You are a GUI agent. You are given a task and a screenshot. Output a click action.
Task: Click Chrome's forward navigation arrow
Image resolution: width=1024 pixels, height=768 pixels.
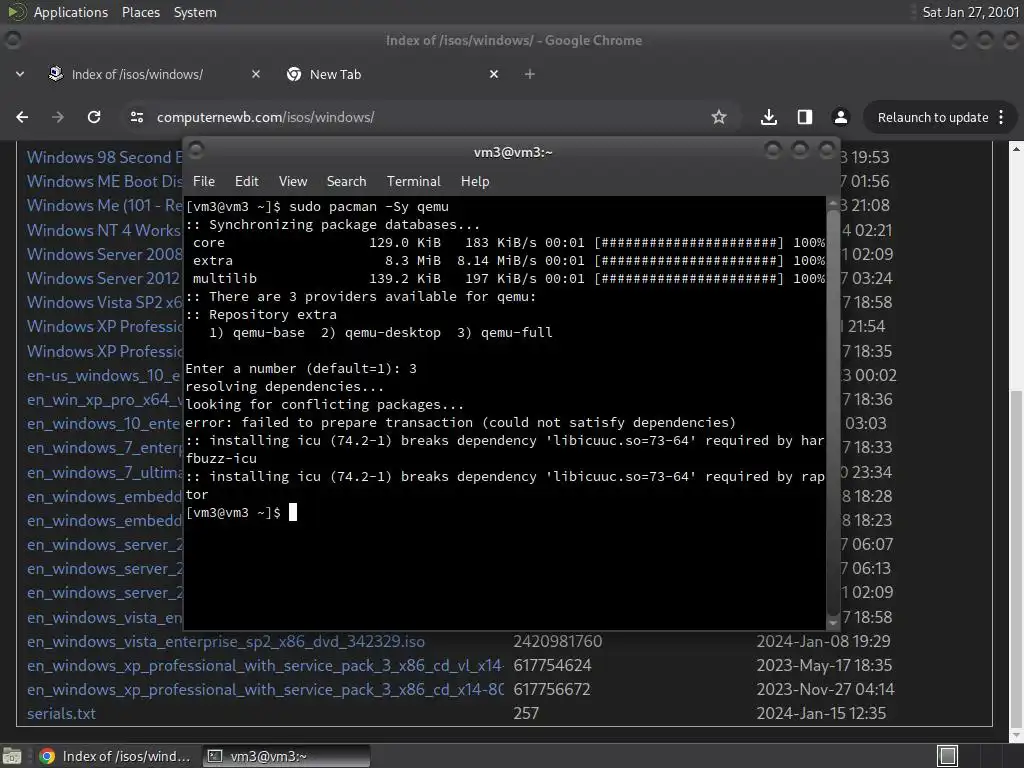[58, 118]
